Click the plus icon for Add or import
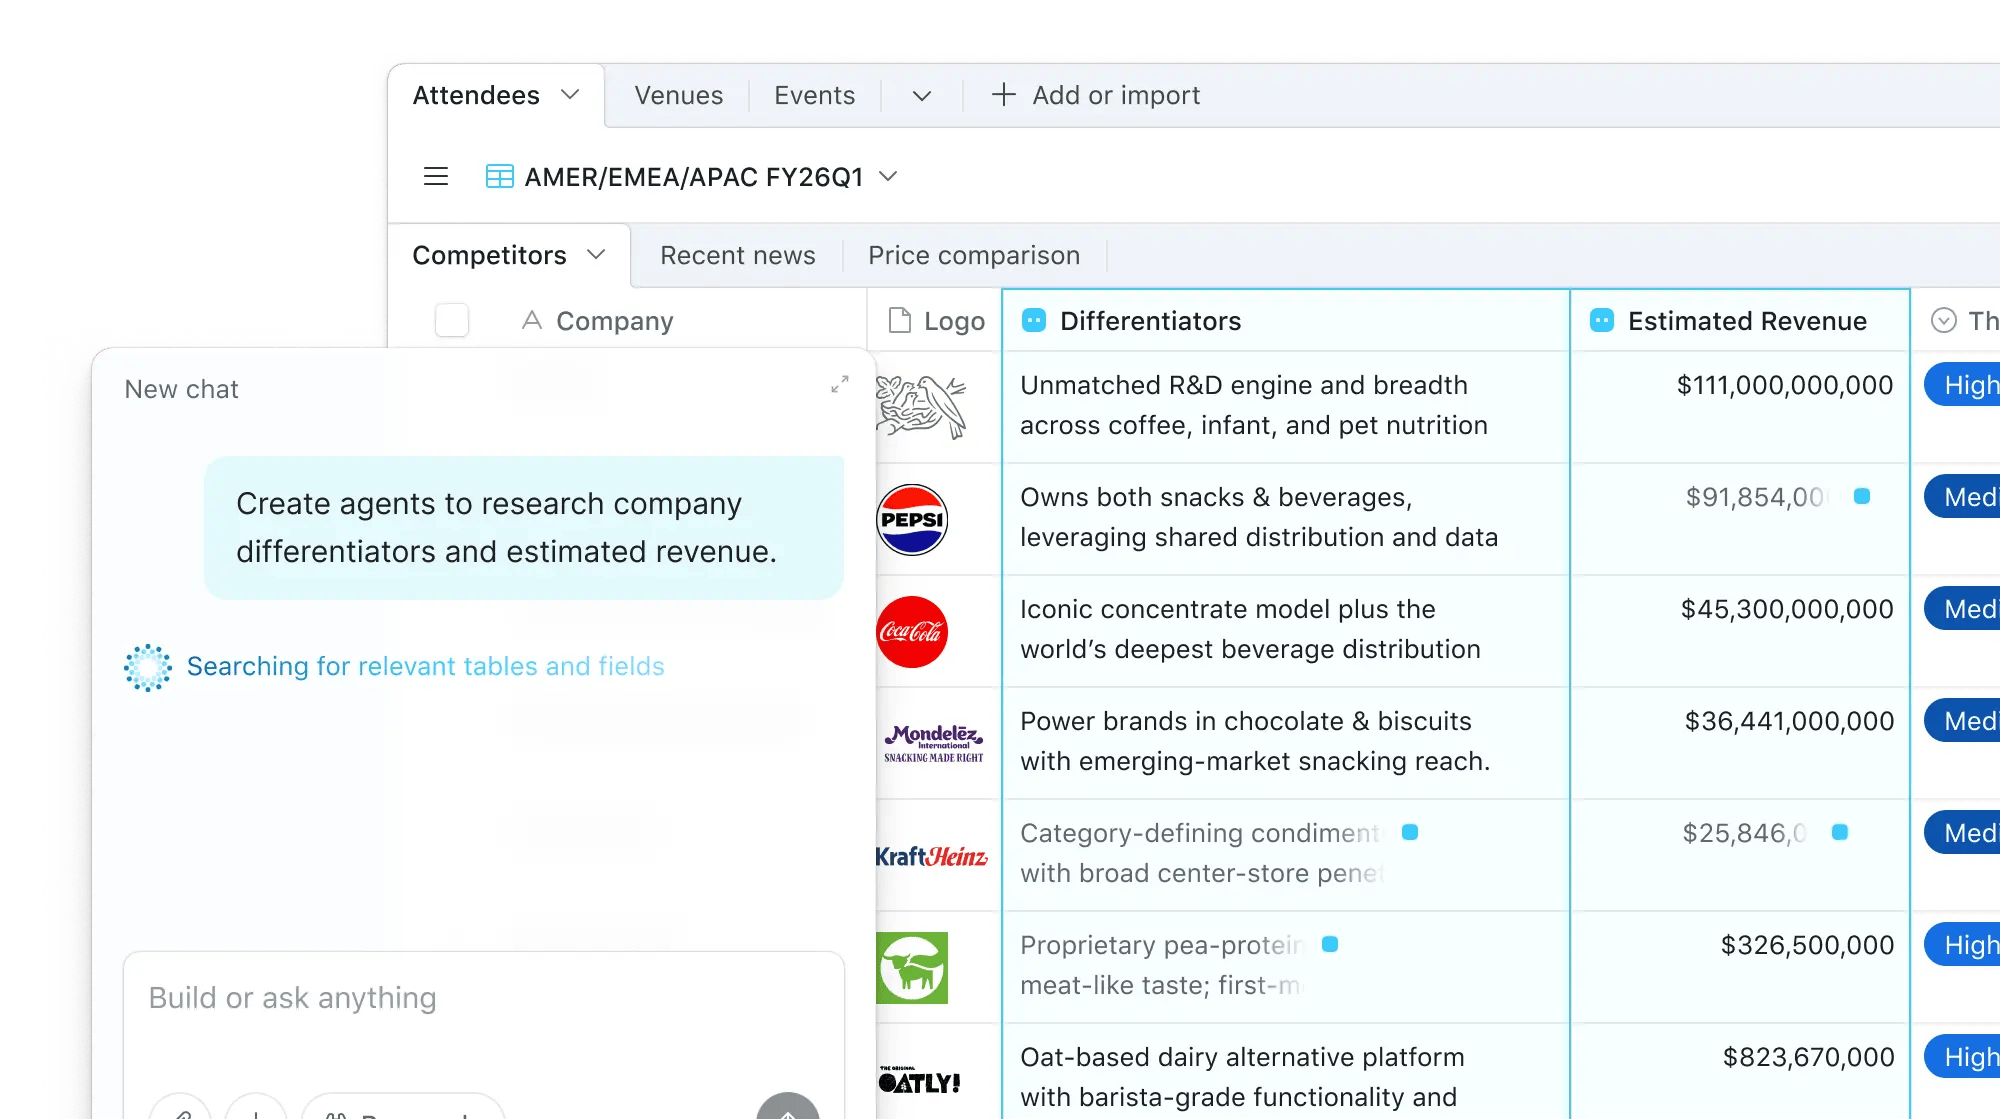2000x1119 pixels. coord(1003,95)
